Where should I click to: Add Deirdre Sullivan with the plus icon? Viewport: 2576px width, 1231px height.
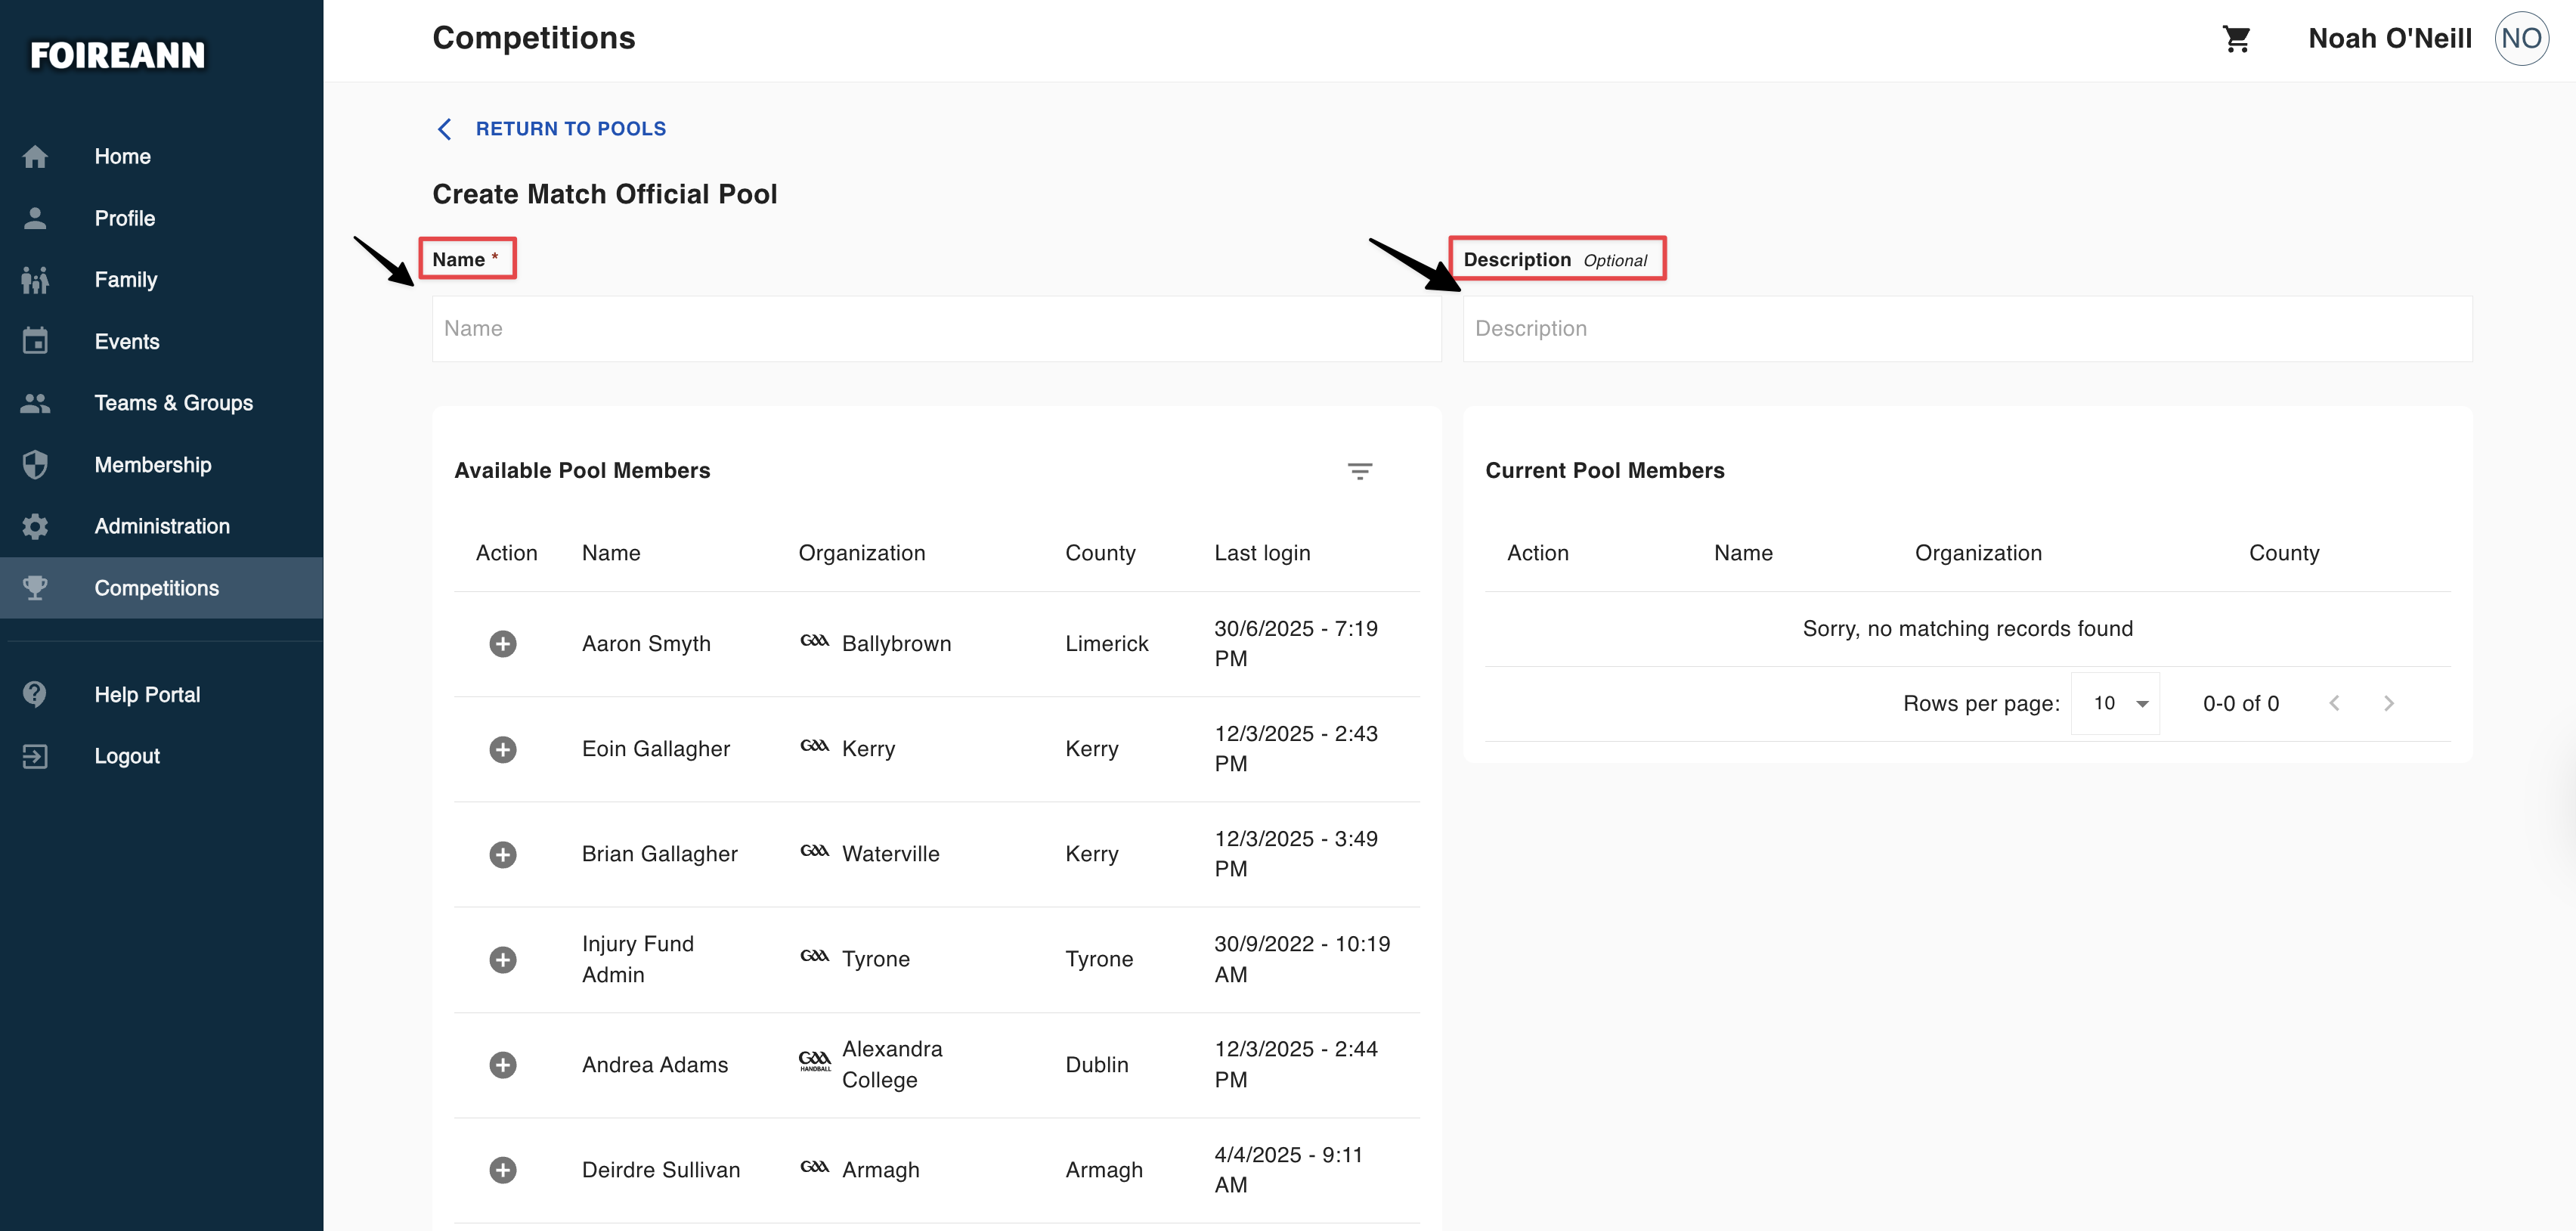click(x=503, y=1170)
